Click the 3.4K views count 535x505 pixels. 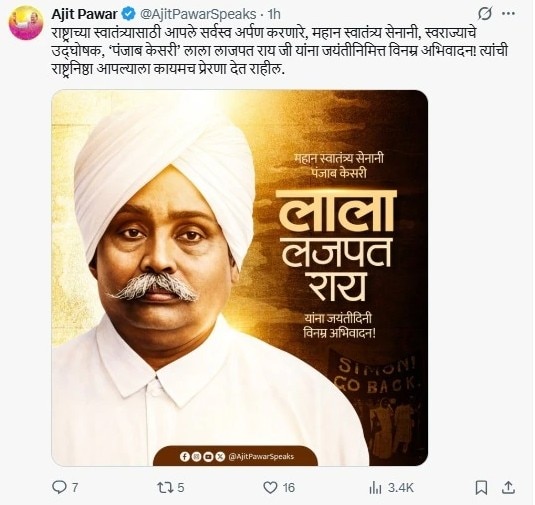point(401,488)
